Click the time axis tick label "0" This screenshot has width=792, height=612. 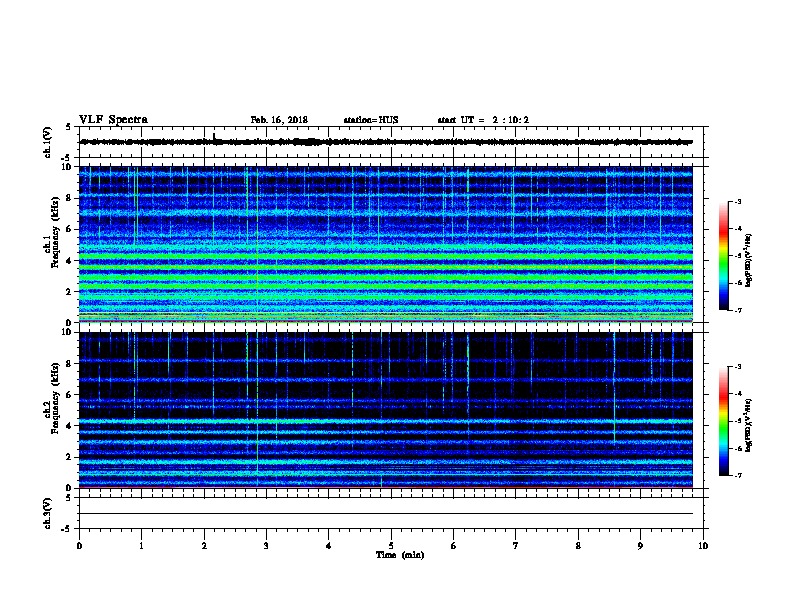pyautogui.click(x=79, y=545)
